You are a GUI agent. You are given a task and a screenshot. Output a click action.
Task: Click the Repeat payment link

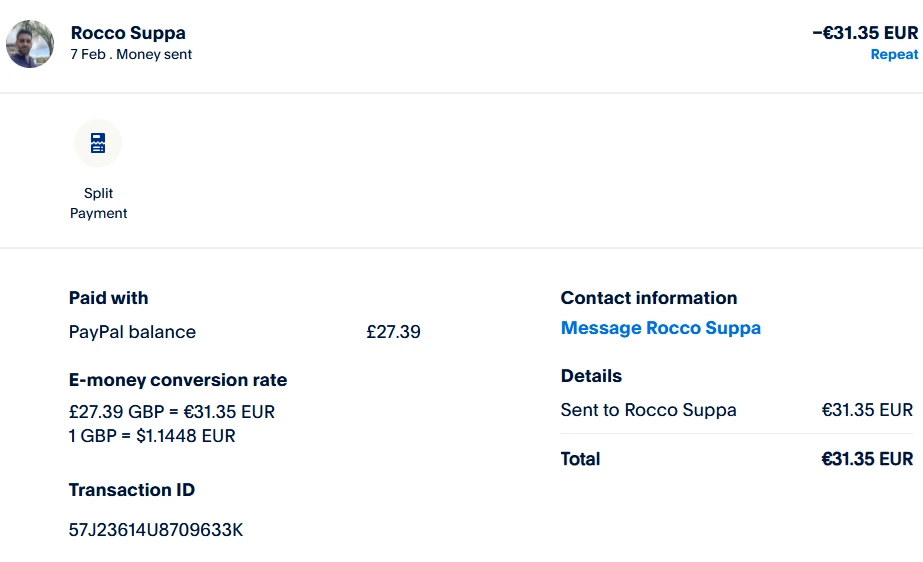coord(893,55)
